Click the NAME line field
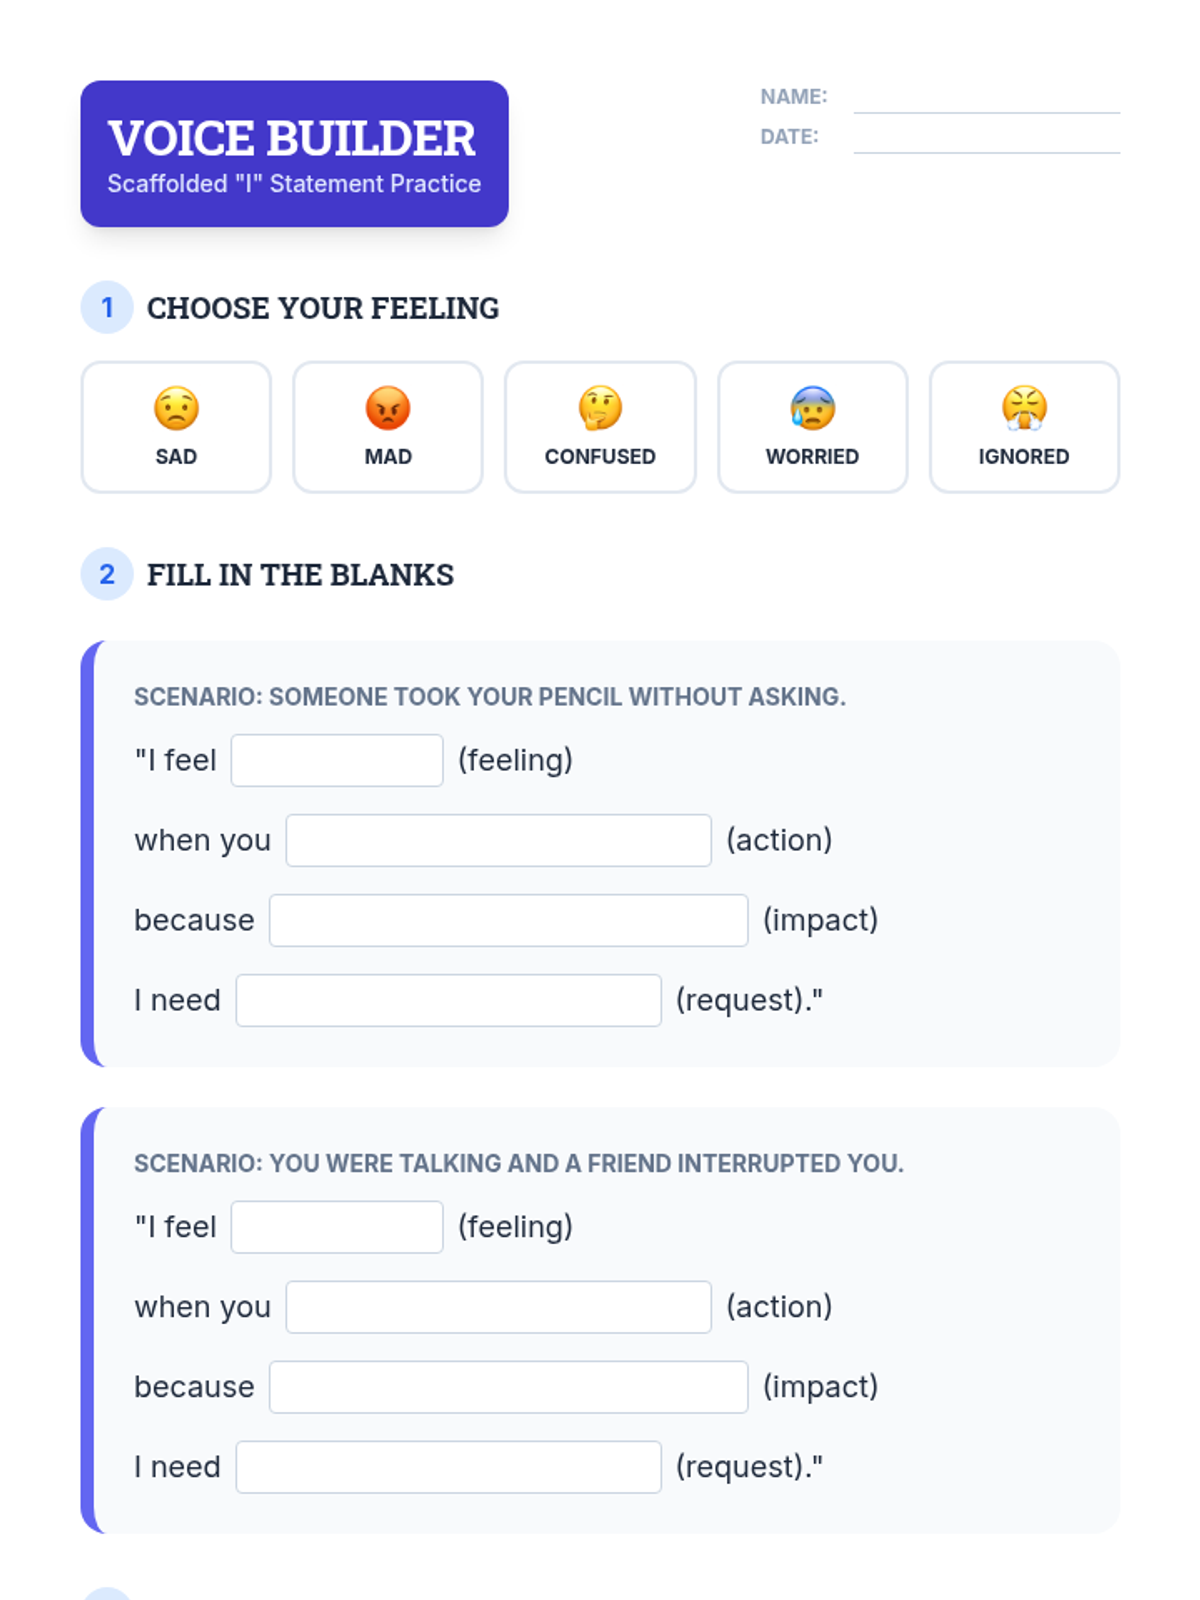Viewport: 1200px width, 1600px height. pyautogui.click(x=987, y=98)
